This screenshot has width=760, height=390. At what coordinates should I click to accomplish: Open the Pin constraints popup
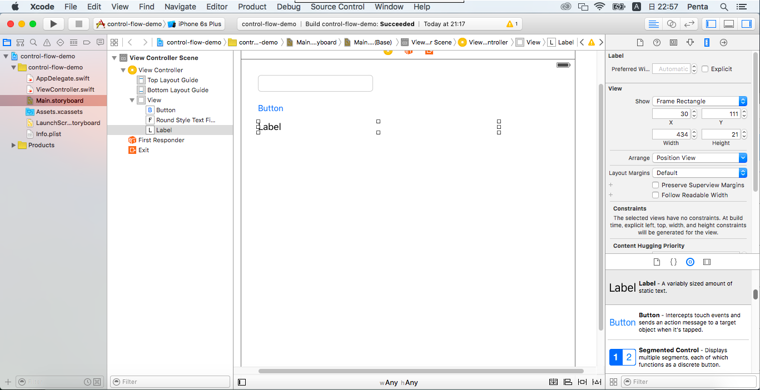click(583, 382)
